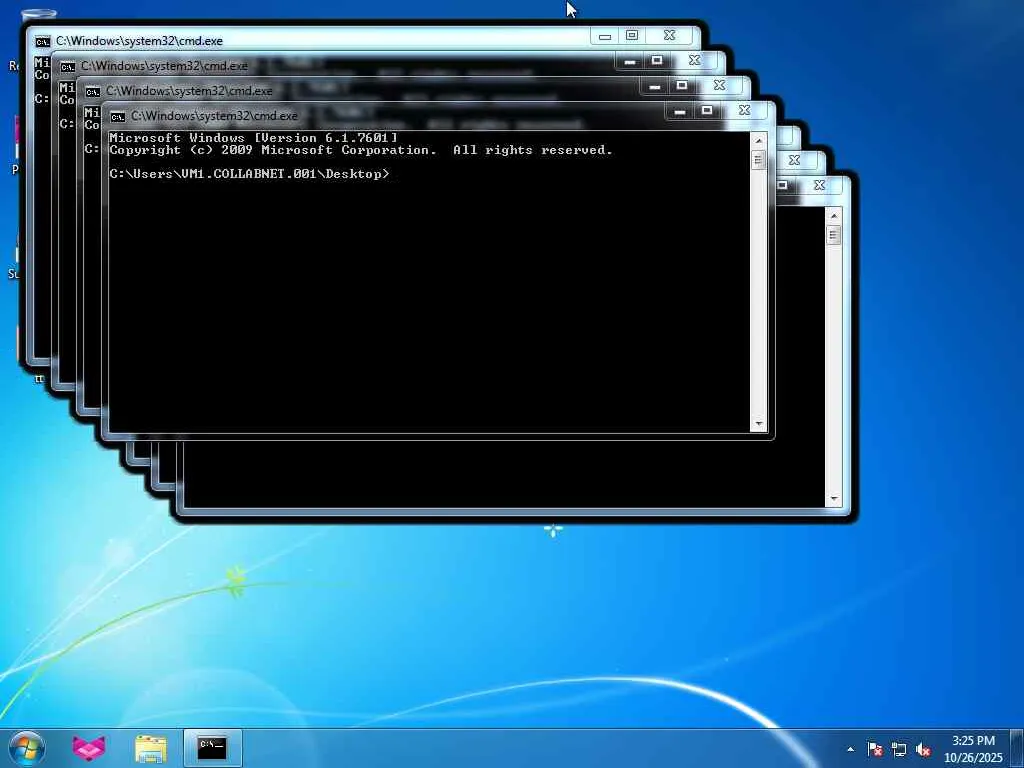Click scrollbar thumb of the bottom-right-most cmd window
1024x768 pixels.
point(833,235)
